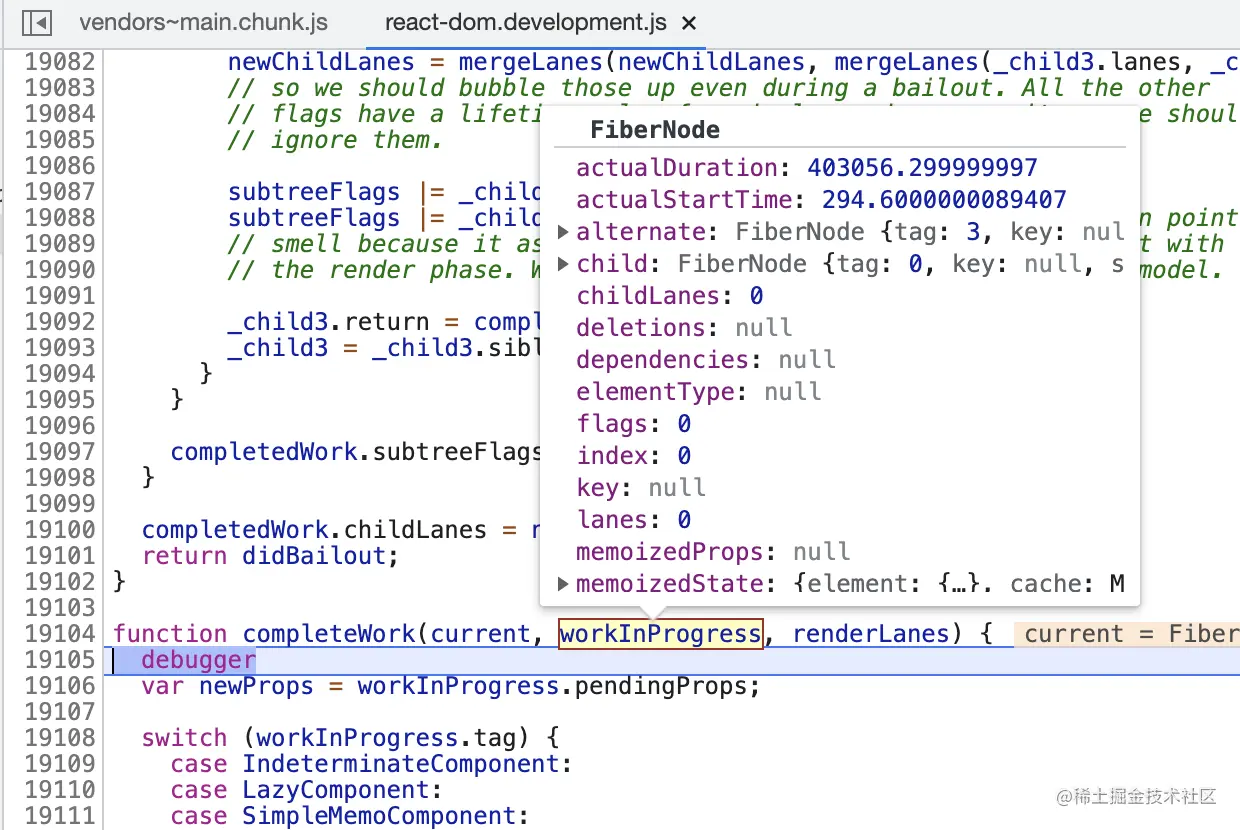The width and height of the screenshot is (1240, 830).
Task: Click line number 19111 gutter
Action: [x=59, y=816]
